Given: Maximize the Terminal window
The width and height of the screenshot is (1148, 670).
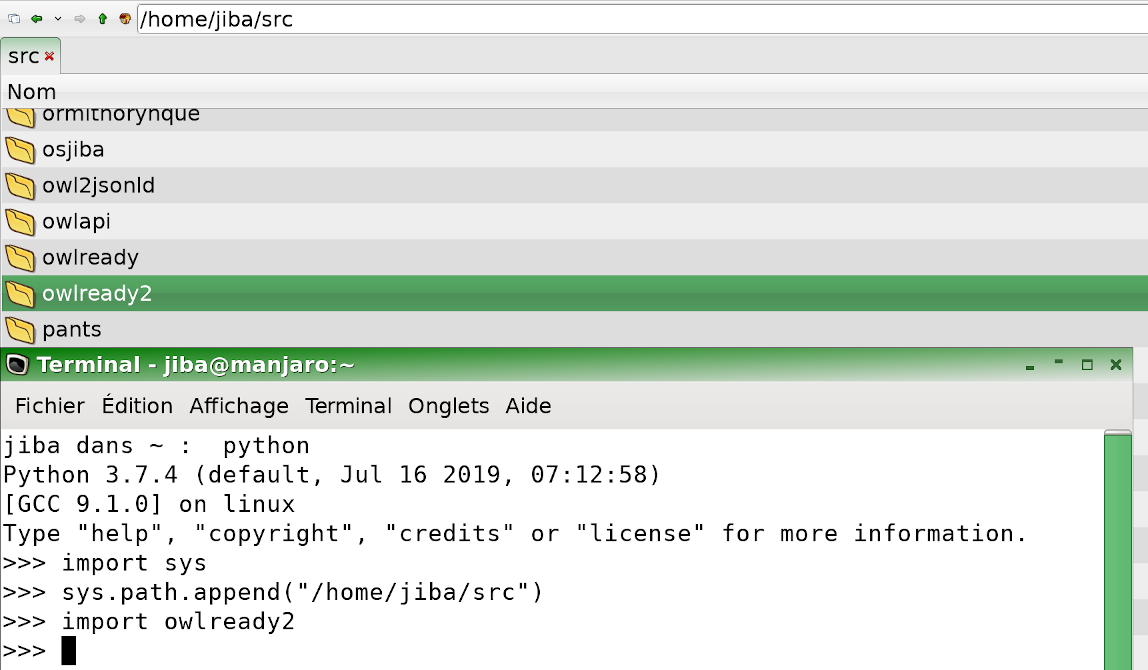Looking at the screenshot, I should pyautogui.click(x=1087, y=365).
